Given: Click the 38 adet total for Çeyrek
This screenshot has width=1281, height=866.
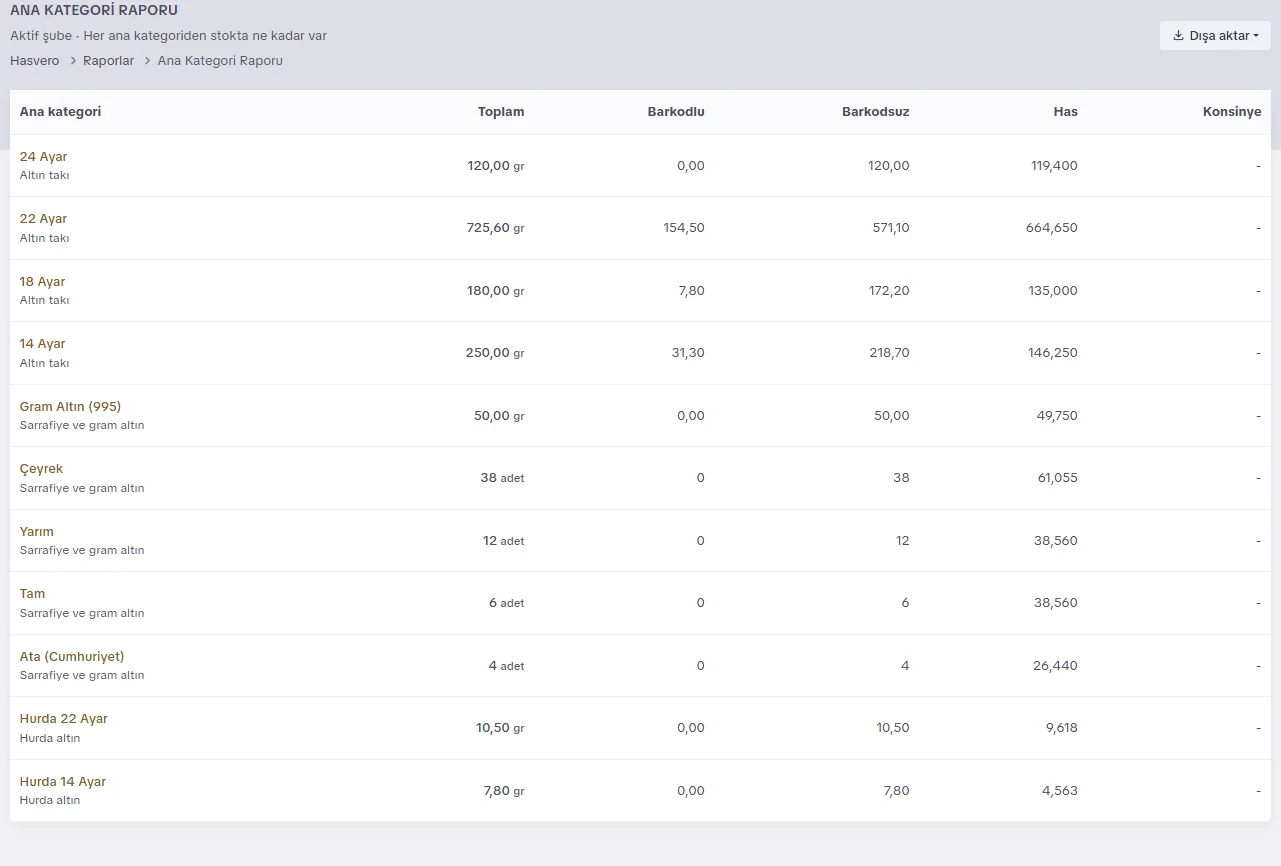Looking at the screenshot, I should coord(502,478).
